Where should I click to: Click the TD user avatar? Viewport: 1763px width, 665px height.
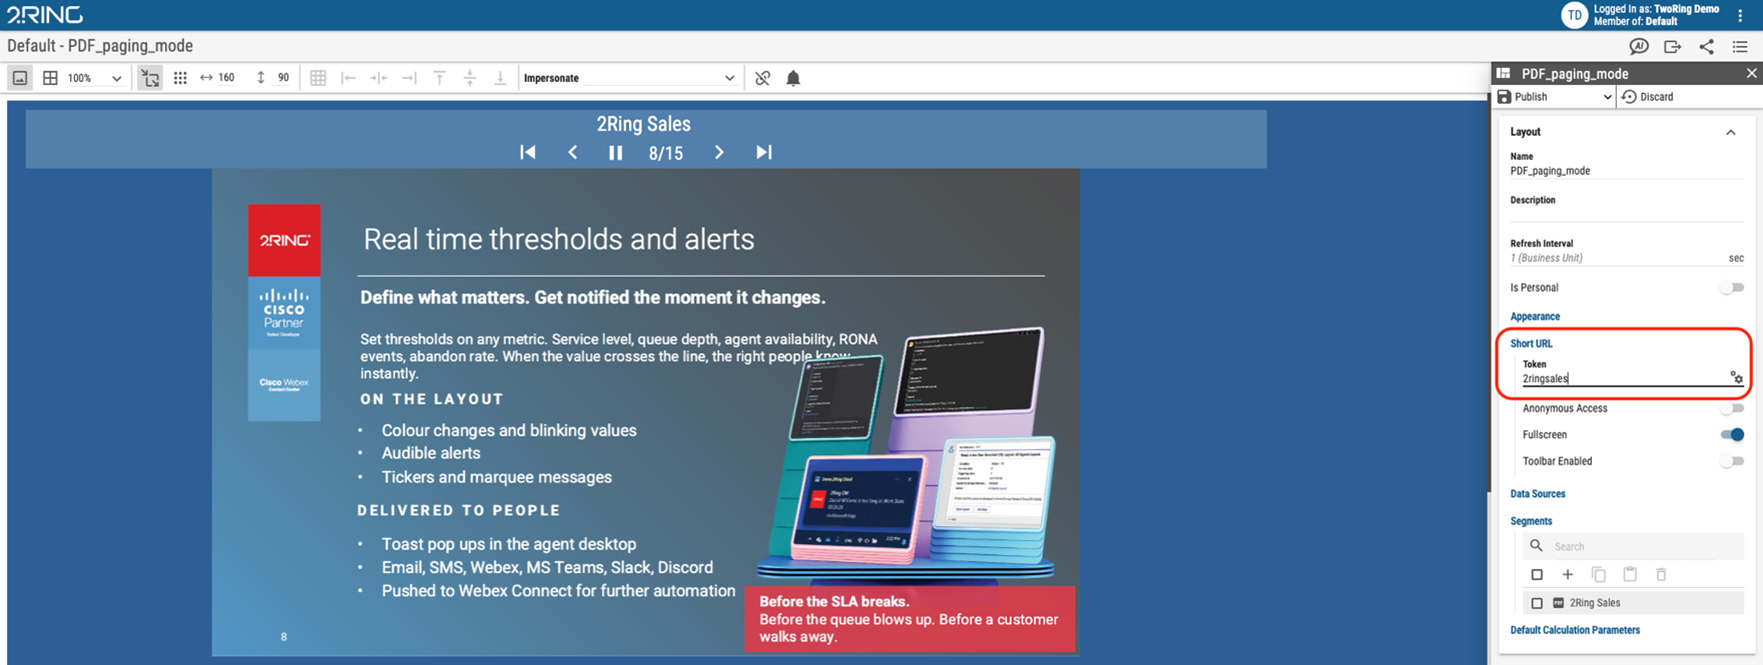1574,15
